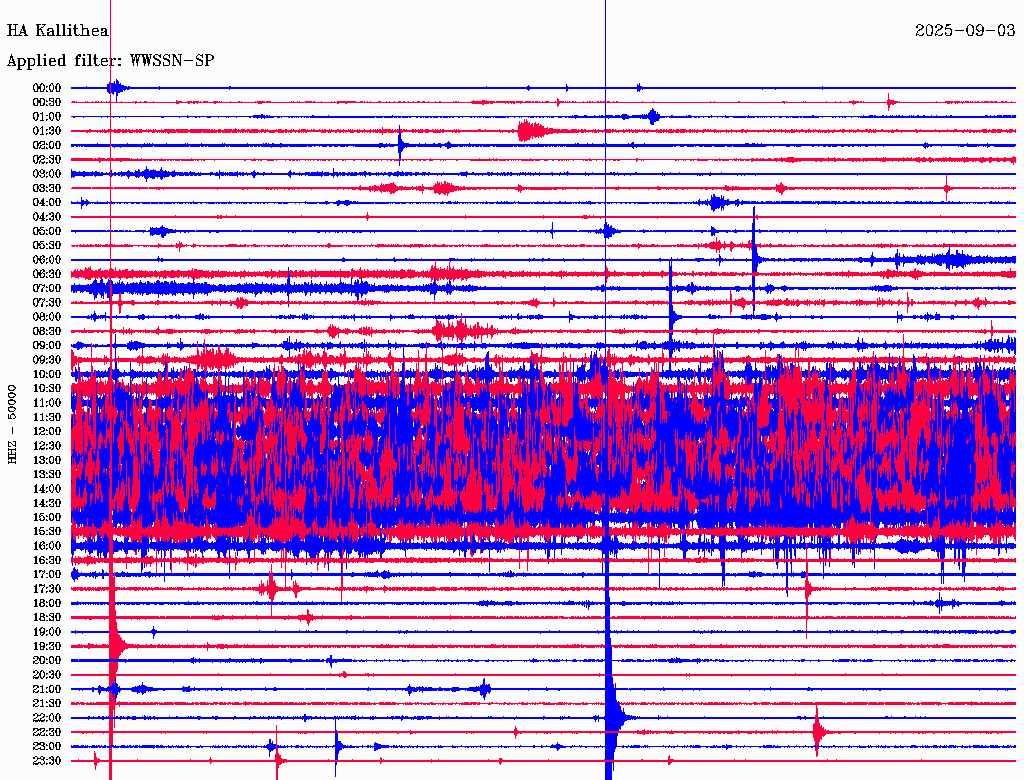Select the 19:00 time label

click(x=47, y=632)
